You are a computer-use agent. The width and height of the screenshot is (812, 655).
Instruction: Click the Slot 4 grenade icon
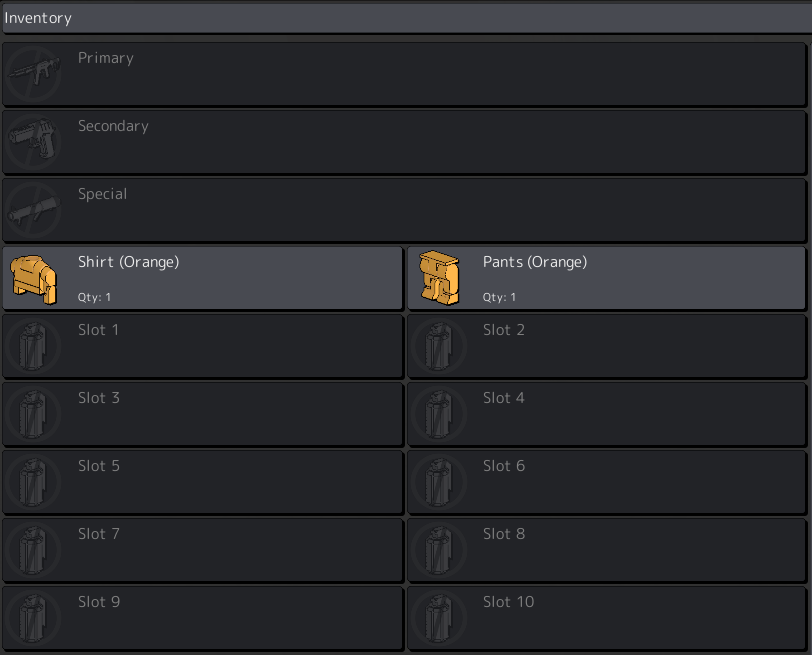tap(439, 414)
